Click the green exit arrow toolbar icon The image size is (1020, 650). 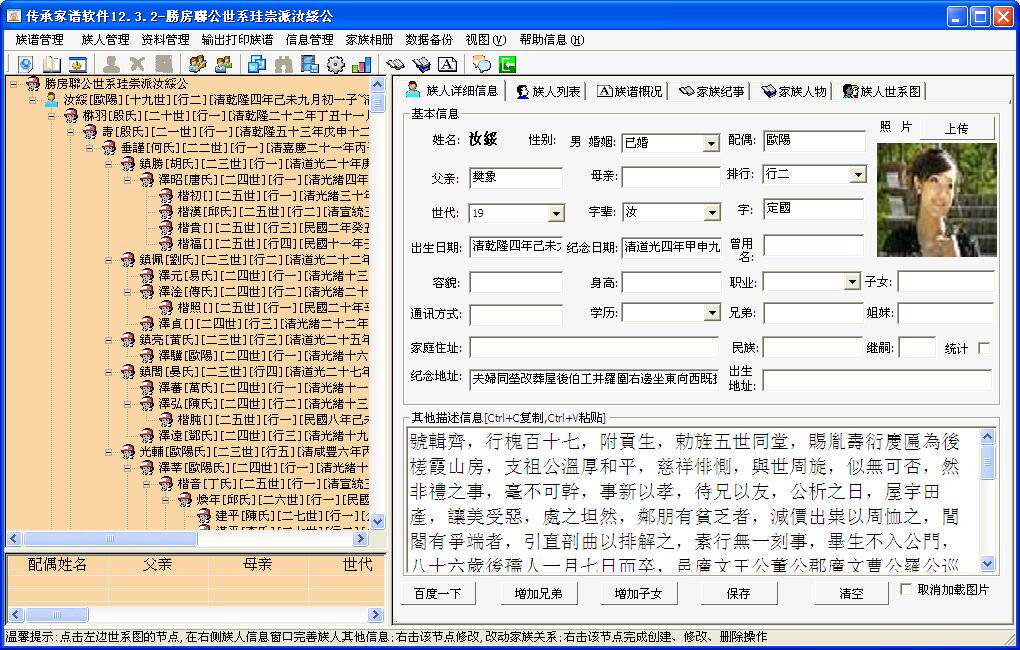coord(507,64)
